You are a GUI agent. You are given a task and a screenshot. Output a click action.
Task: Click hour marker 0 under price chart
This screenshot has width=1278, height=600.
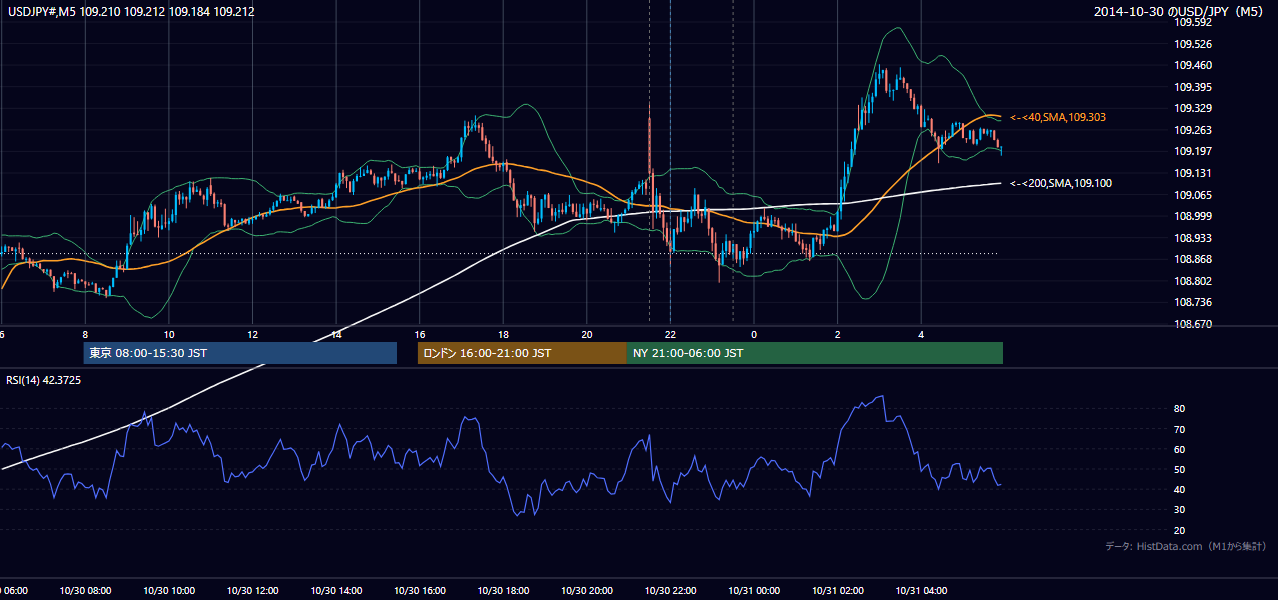click(x=754, y=334)
